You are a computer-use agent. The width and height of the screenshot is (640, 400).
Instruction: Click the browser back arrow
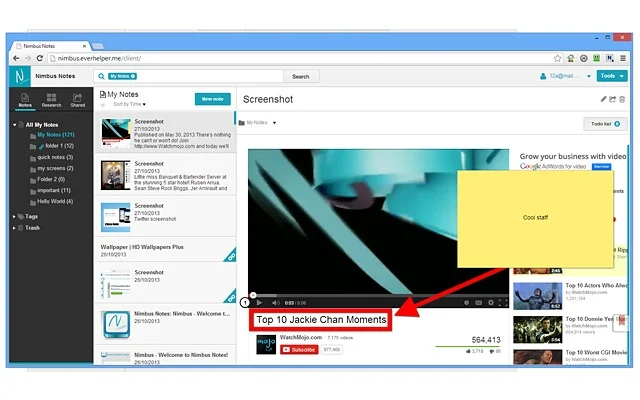(16, 58)
